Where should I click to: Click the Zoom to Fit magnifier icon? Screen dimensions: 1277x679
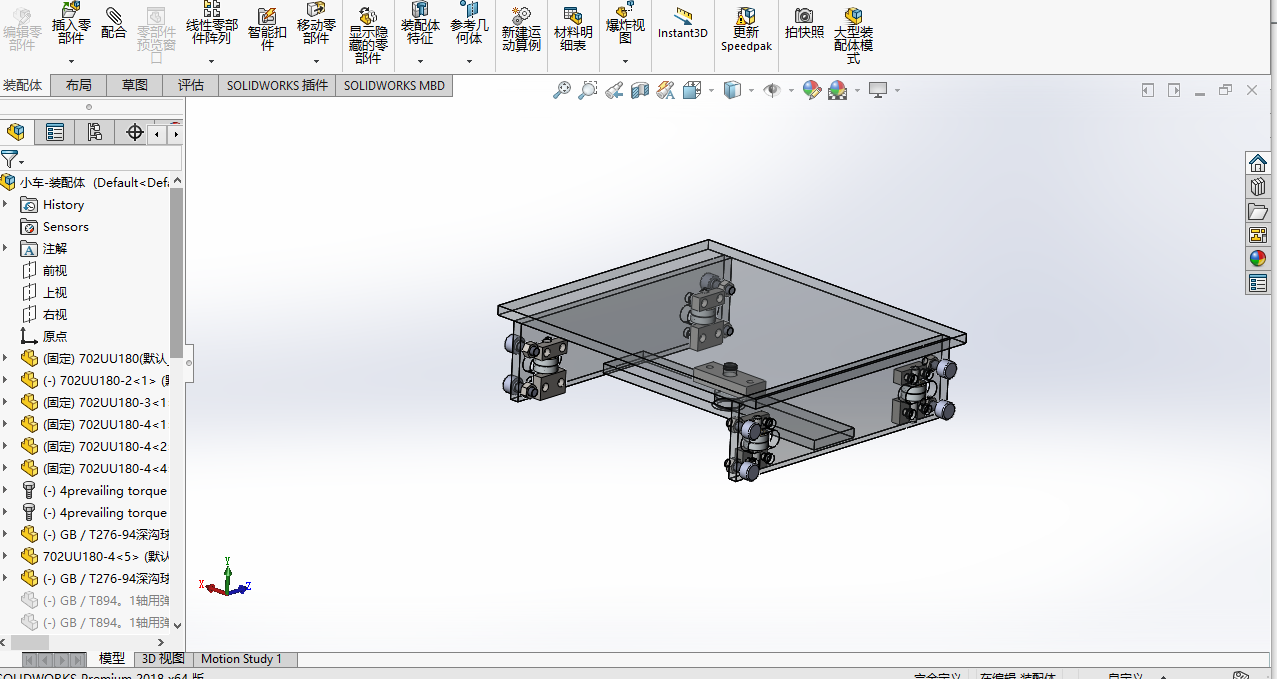point(562,90)
